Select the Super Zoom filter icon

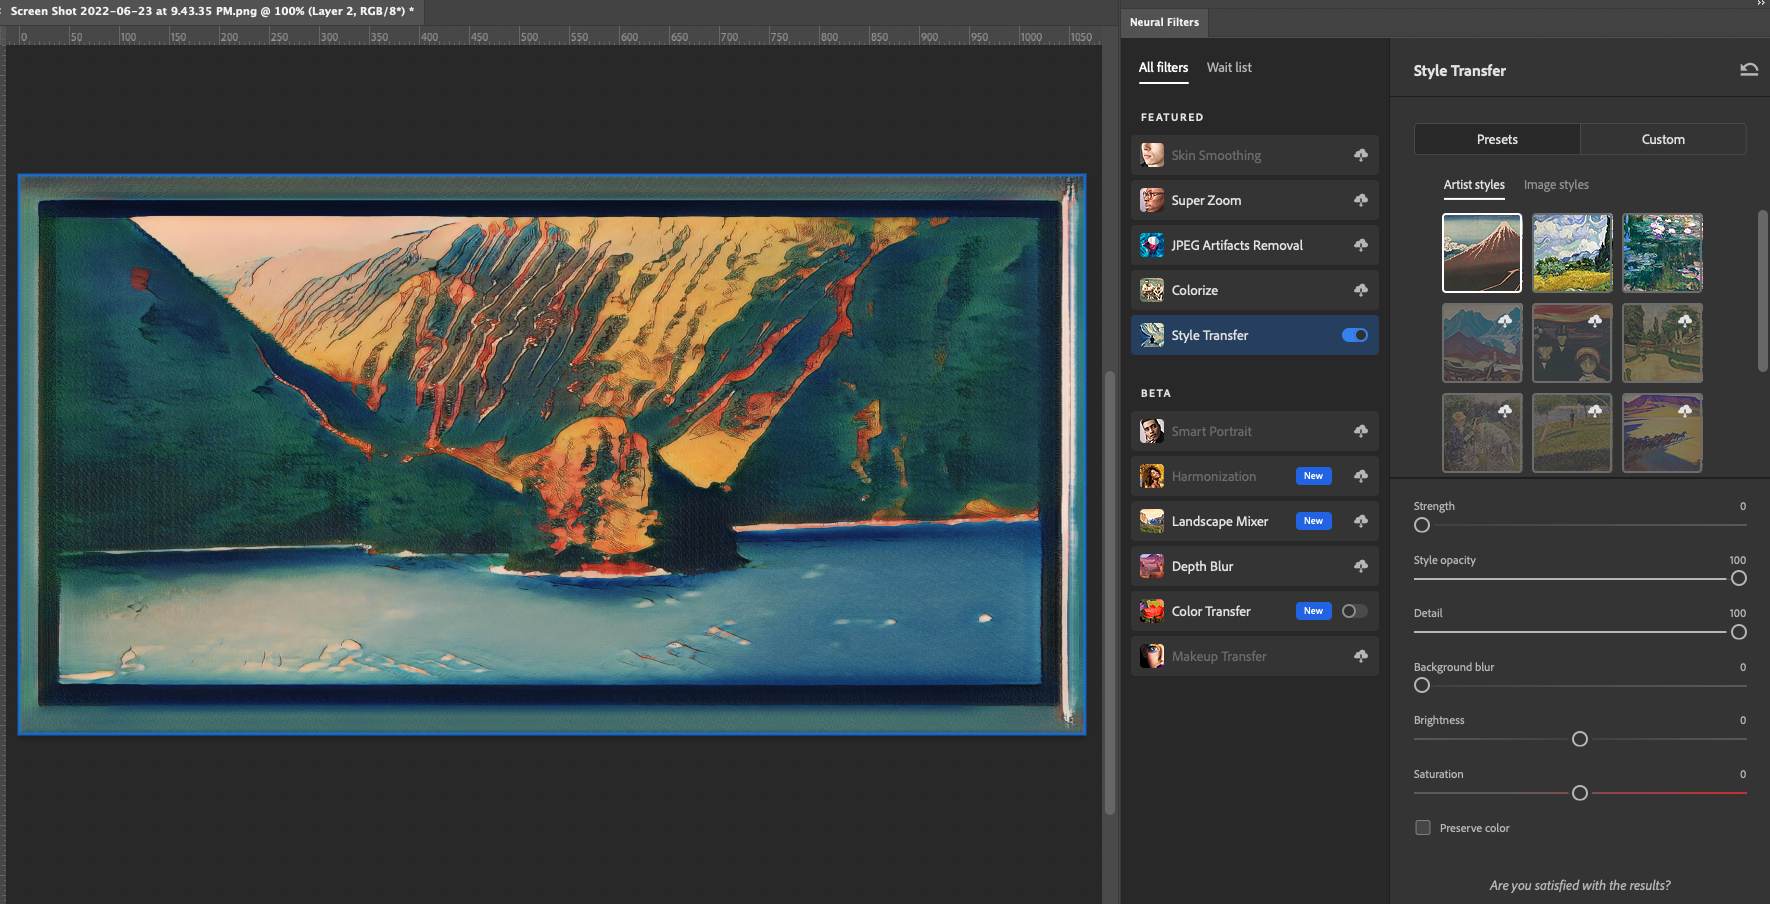(1151, 200)
